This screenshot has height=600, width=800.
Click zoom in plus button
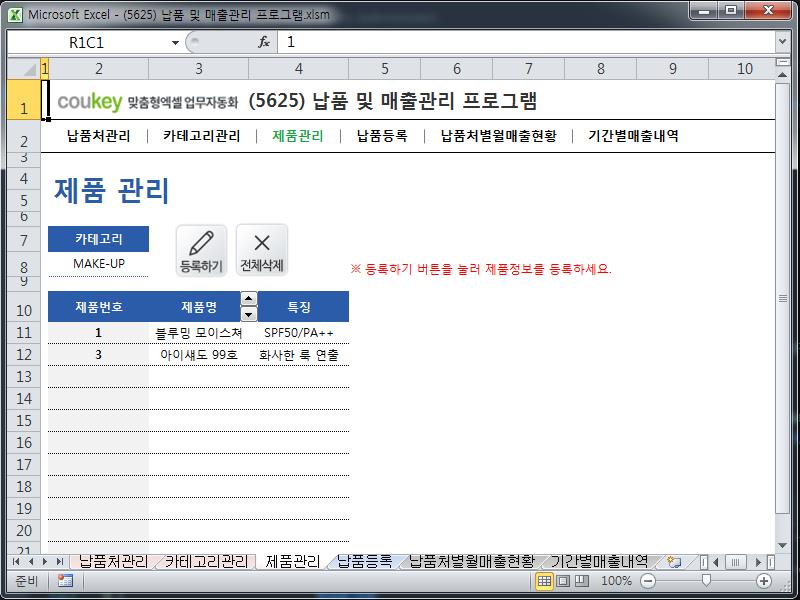point(764,581)
